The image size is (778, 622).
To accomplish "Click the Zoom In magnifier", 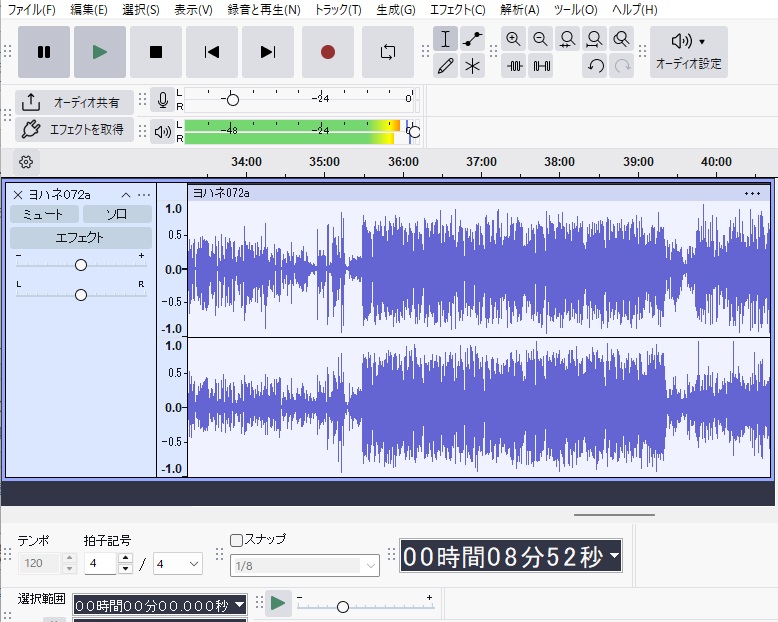I will point(513,39).
